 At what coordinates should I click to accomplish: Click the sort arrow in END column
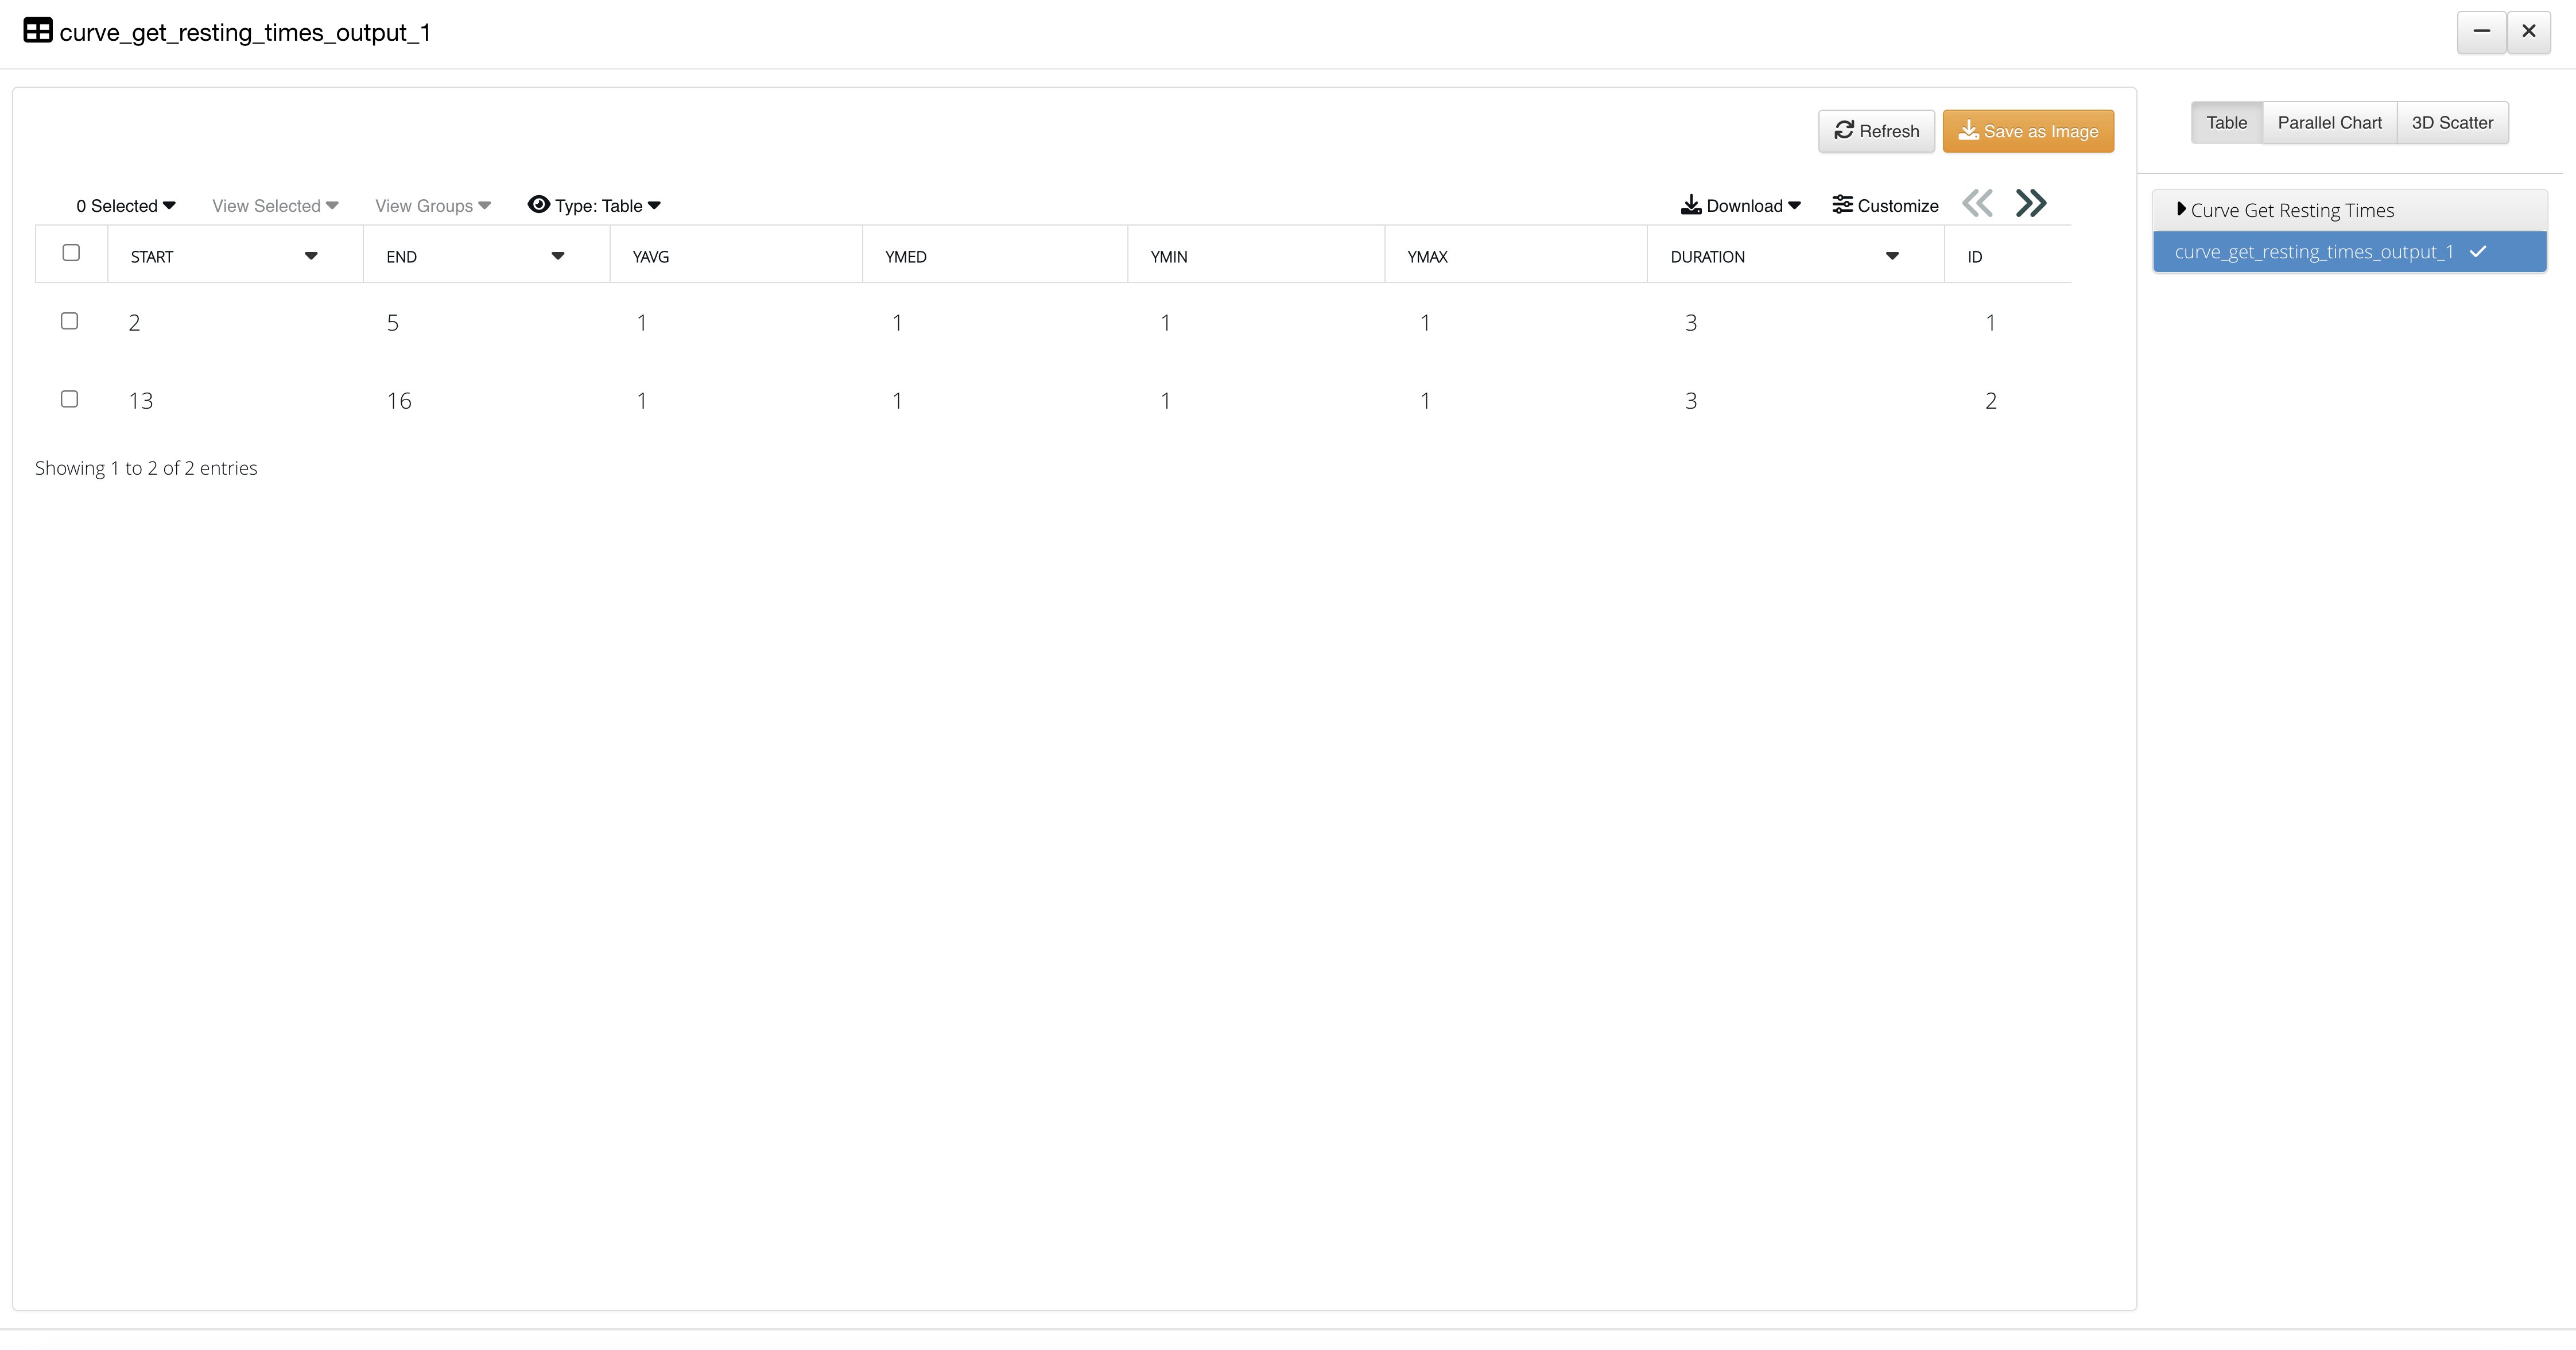(558, 256)
